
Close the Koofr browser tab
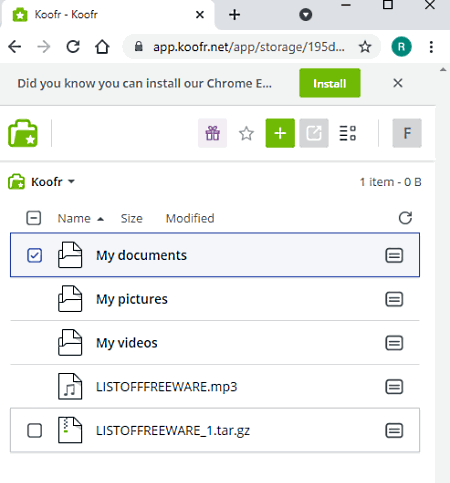200,15
